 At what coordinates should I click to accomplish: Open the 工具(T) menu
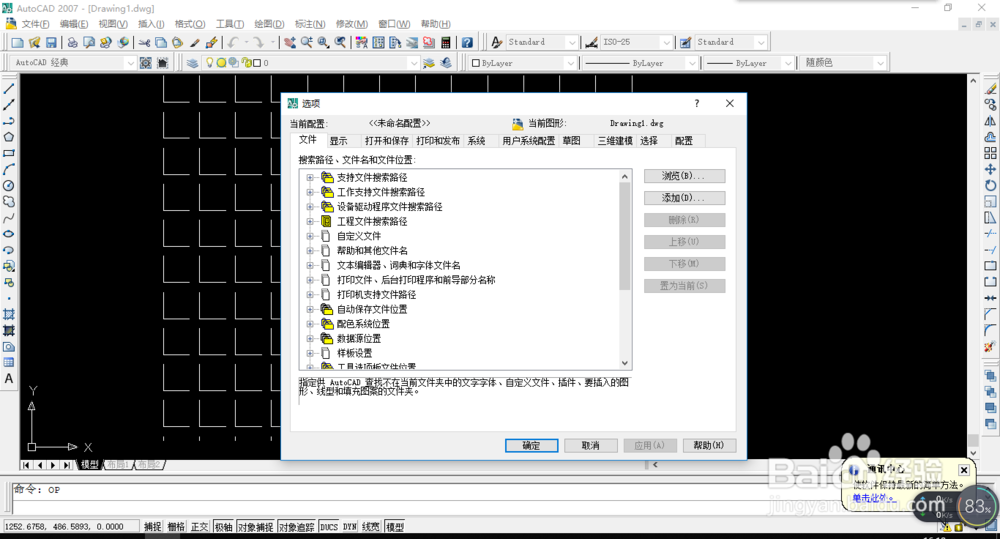(230, 24)
